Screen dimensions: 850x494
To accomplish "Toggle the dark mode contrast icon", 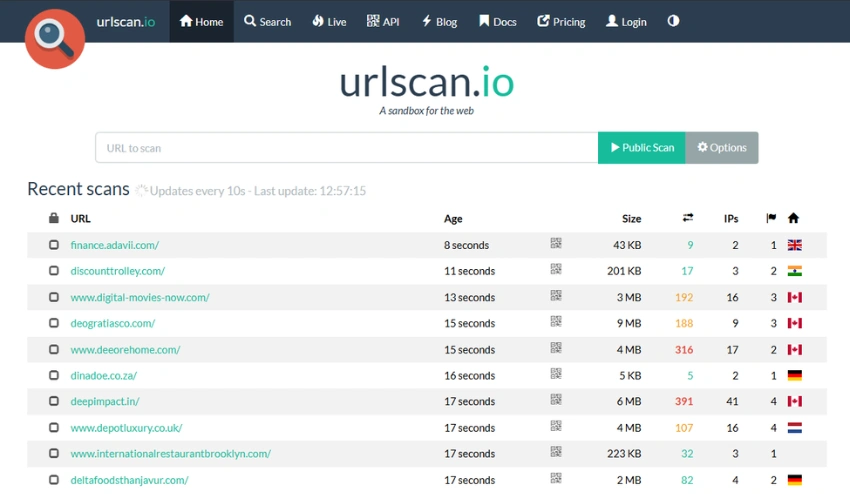I will (x=673, y=21).
